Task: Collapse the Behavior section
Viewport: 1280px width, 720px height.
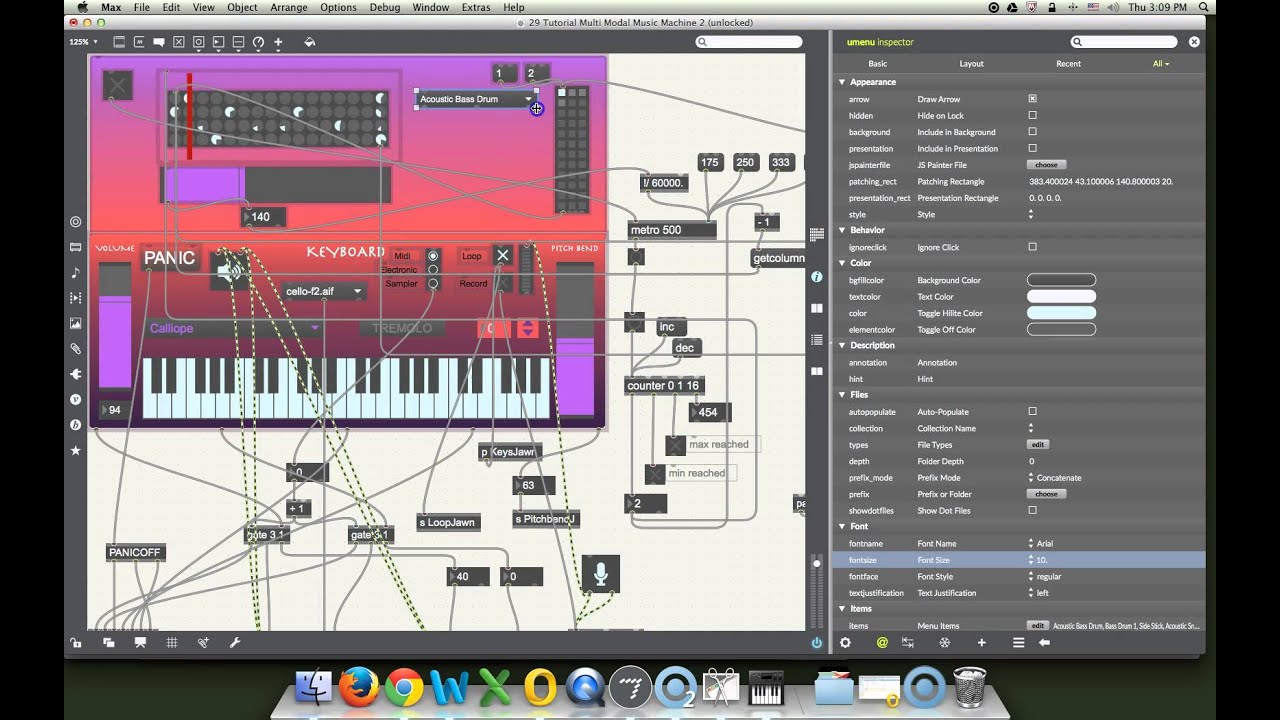Action: (842, 230)
